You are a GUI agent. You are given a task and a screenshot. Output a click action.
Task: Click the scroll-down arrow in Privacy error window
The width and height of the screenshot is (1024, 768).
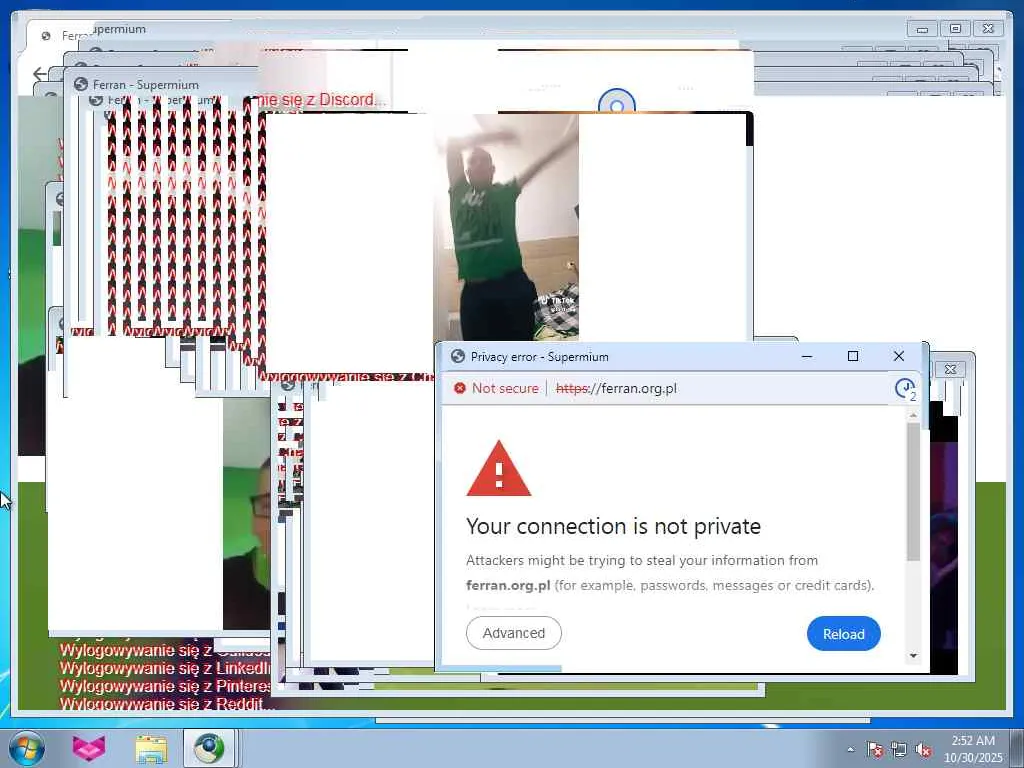(x=913, y=655)
